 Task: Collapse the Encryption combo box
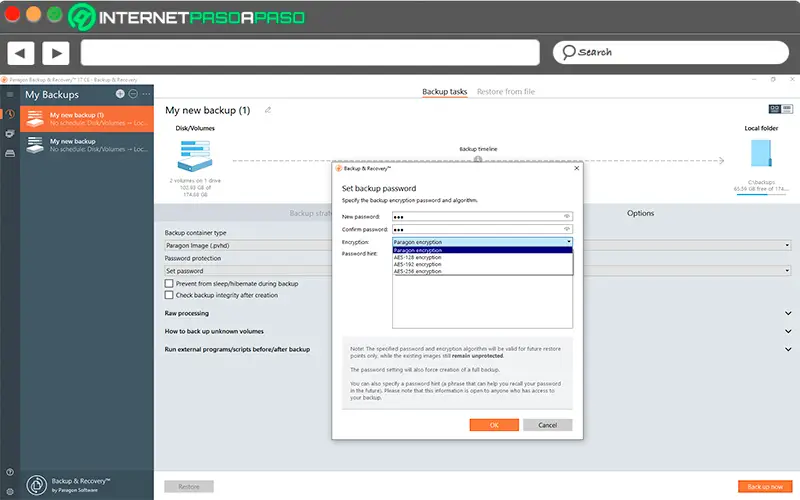569,242
